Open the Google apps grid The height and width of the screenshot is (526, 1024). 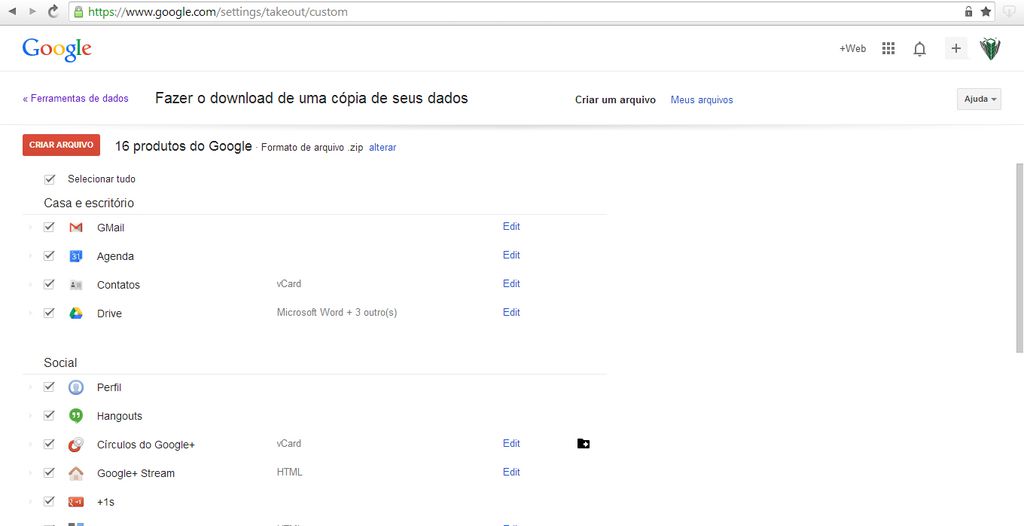pyautogui.click(x=888, y=48)
